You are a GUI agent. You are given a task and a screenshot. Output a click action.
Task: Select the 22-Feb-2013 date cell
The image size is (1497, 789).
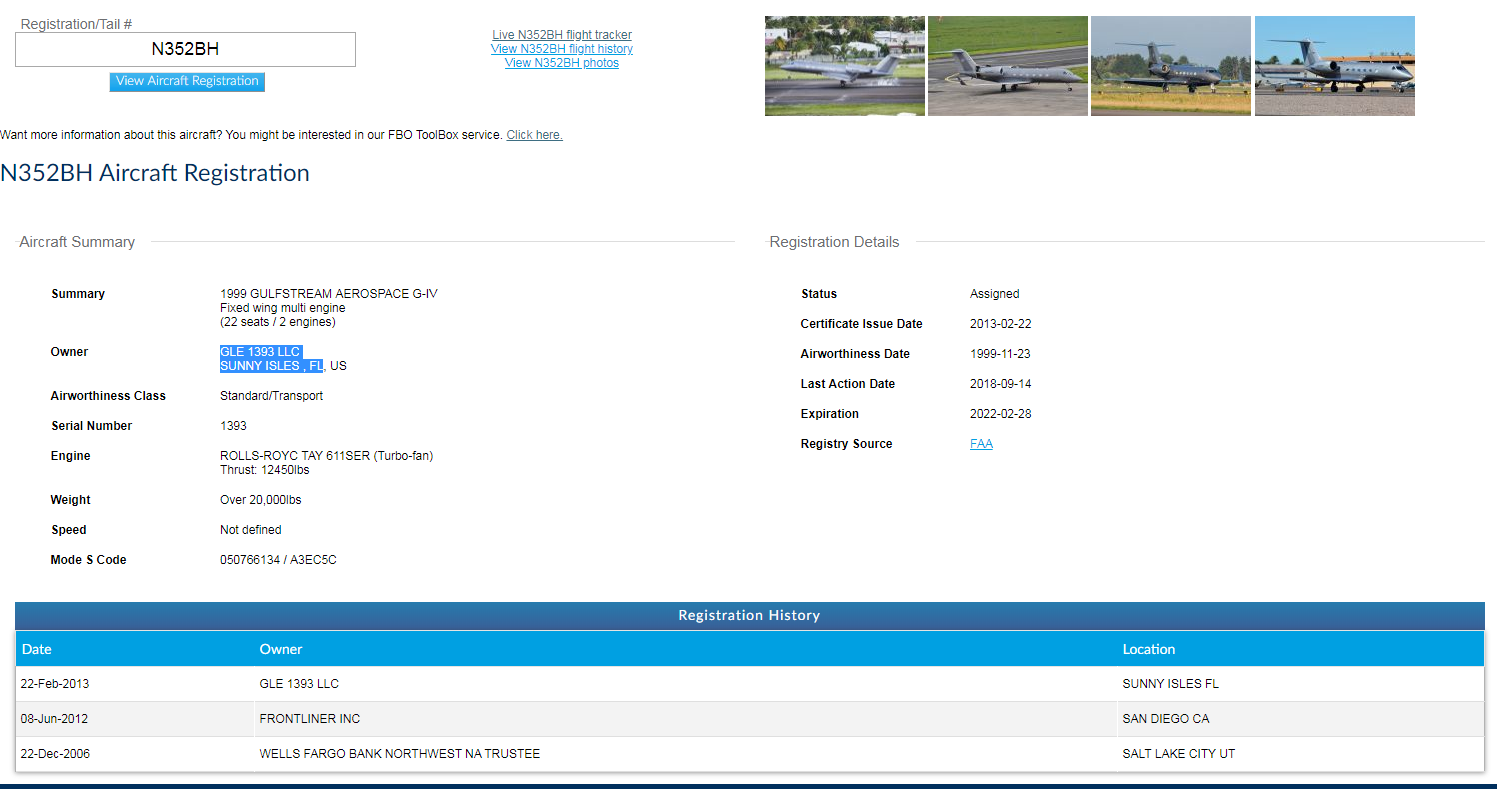click(55, 684)
